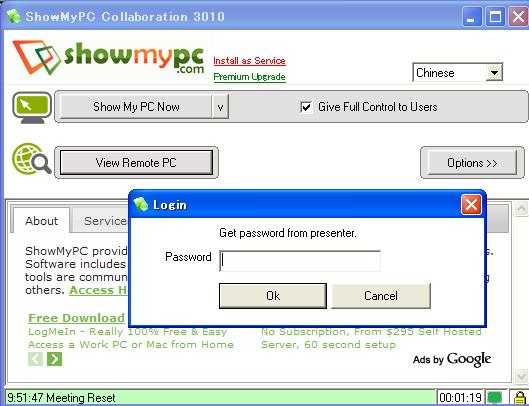Maximize the ShowMyPC window

(x=495, y=16)
